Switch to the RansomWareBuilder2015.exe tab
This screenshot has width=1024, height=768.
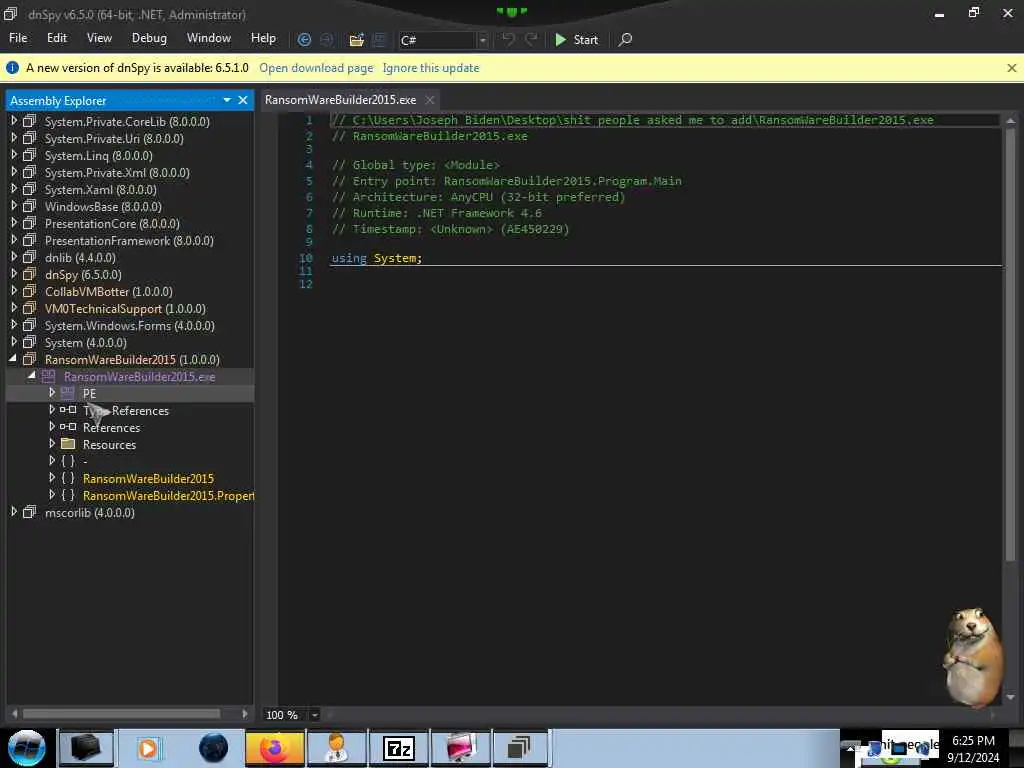pos(340,100)
